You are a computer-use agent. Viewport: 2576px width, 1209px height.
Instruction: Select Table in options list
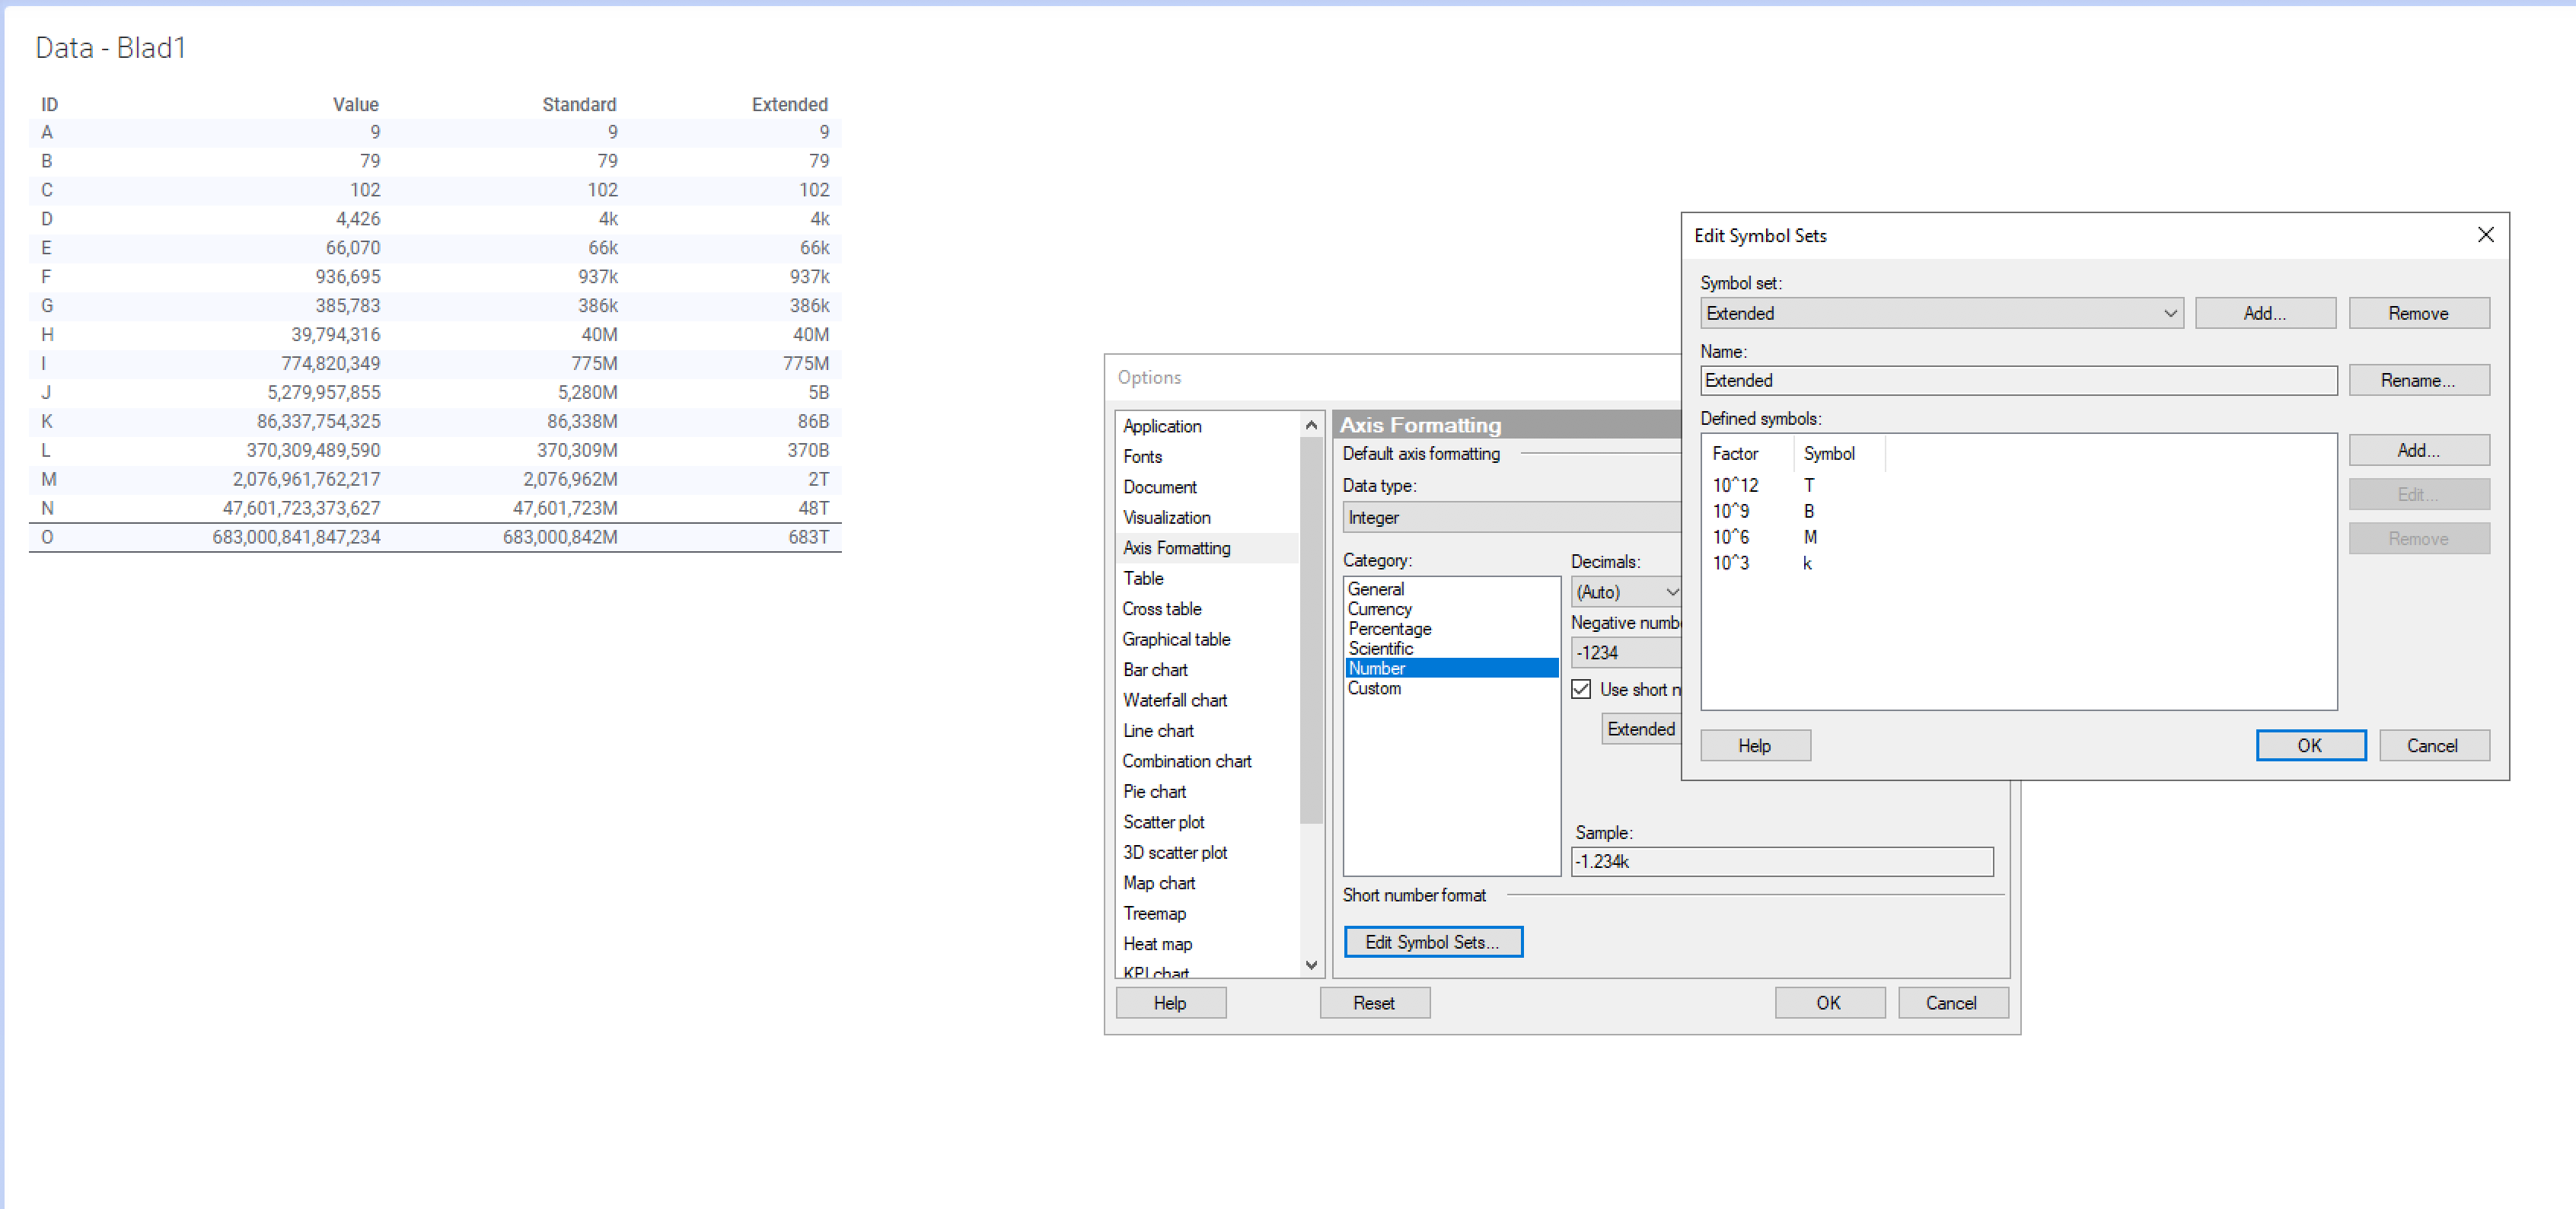(x=1143, y=578)
